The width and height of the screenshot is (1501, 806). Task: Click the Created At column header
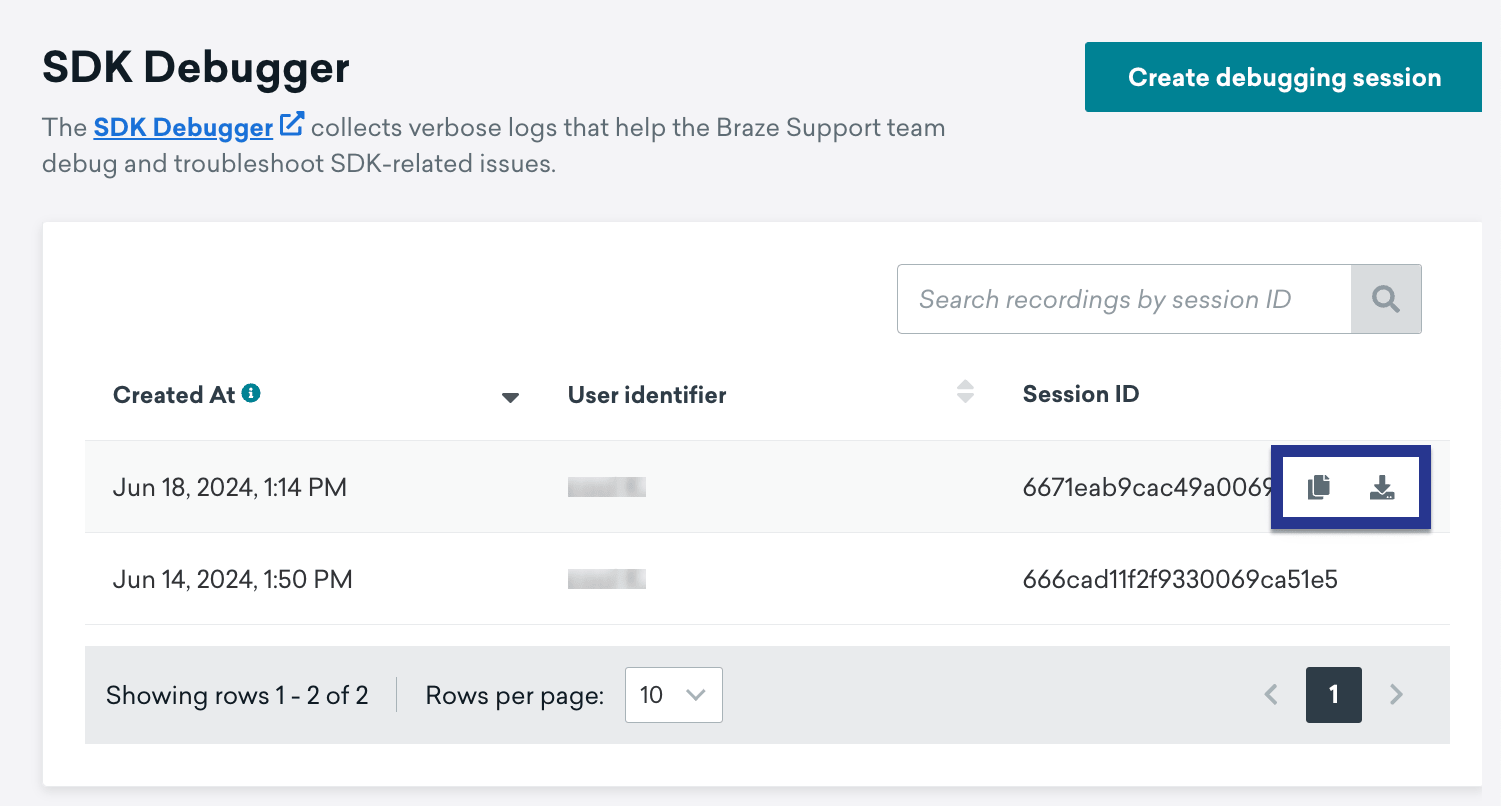coord(174,395)
